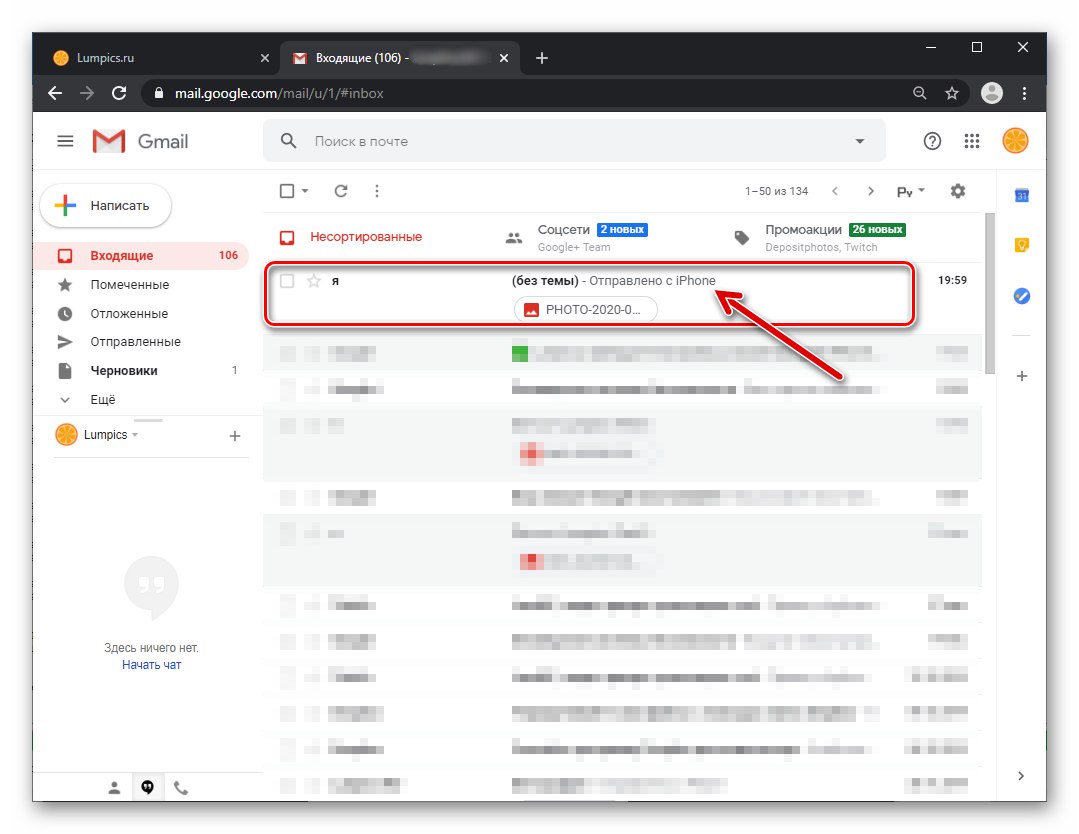The height and width of the screenshot is (834, 1079).
Task: Close the Lumpics.ru browser tab
Action: pyautogui.click(x=265, y=58)
